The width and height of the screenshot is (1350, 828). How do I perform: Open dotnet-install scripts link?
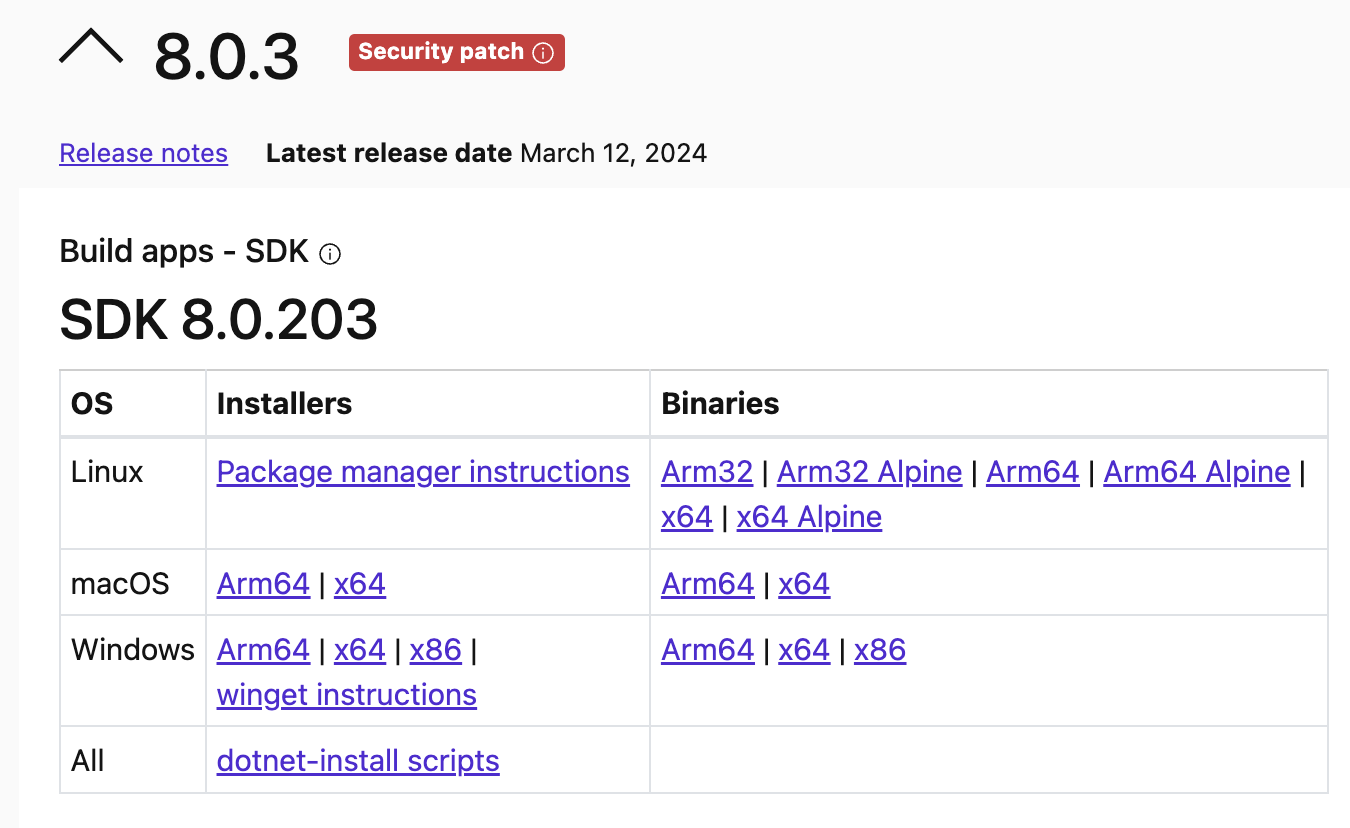click(358, 761)
